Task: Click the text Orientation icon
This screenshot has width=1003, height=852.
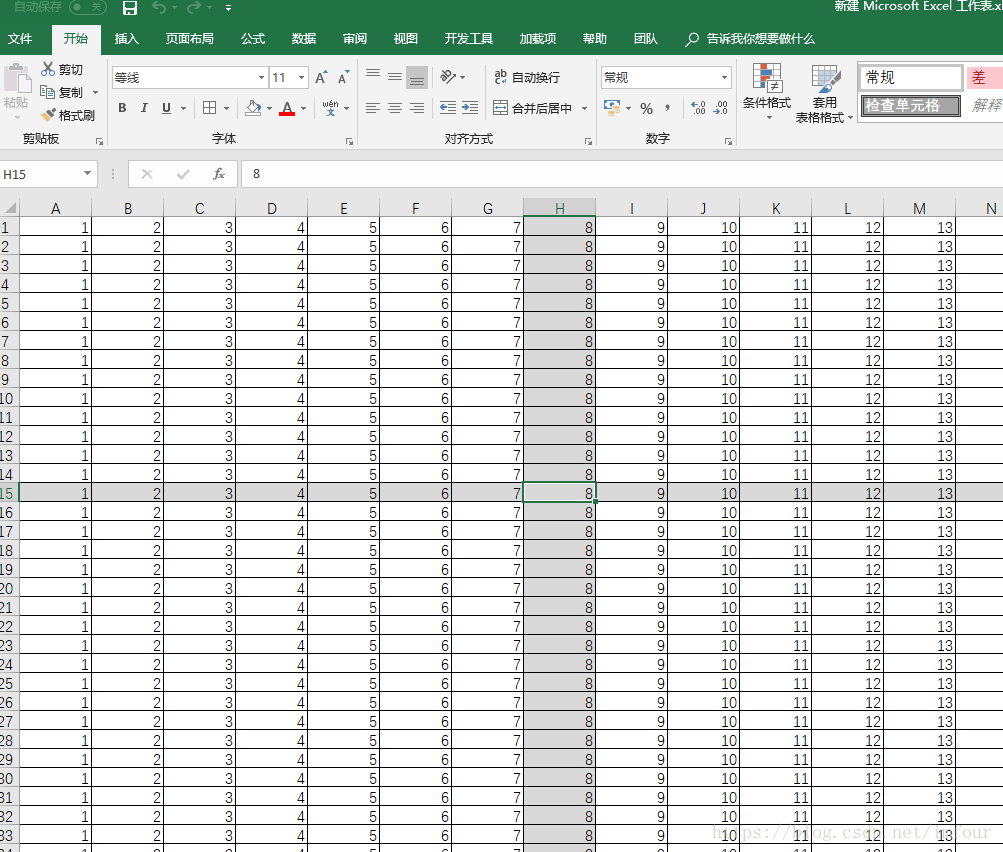Action: [x=448, y=77]
